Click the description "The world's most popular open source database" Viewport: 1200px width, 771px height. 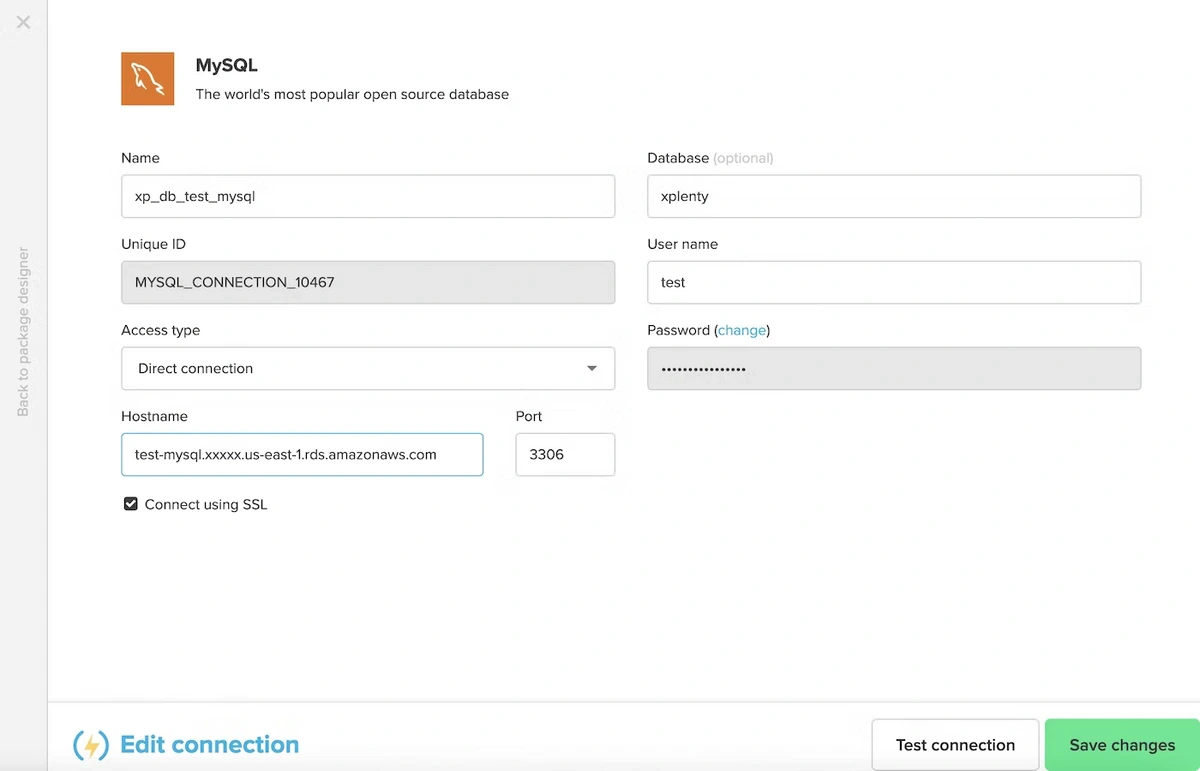point(352,94)
